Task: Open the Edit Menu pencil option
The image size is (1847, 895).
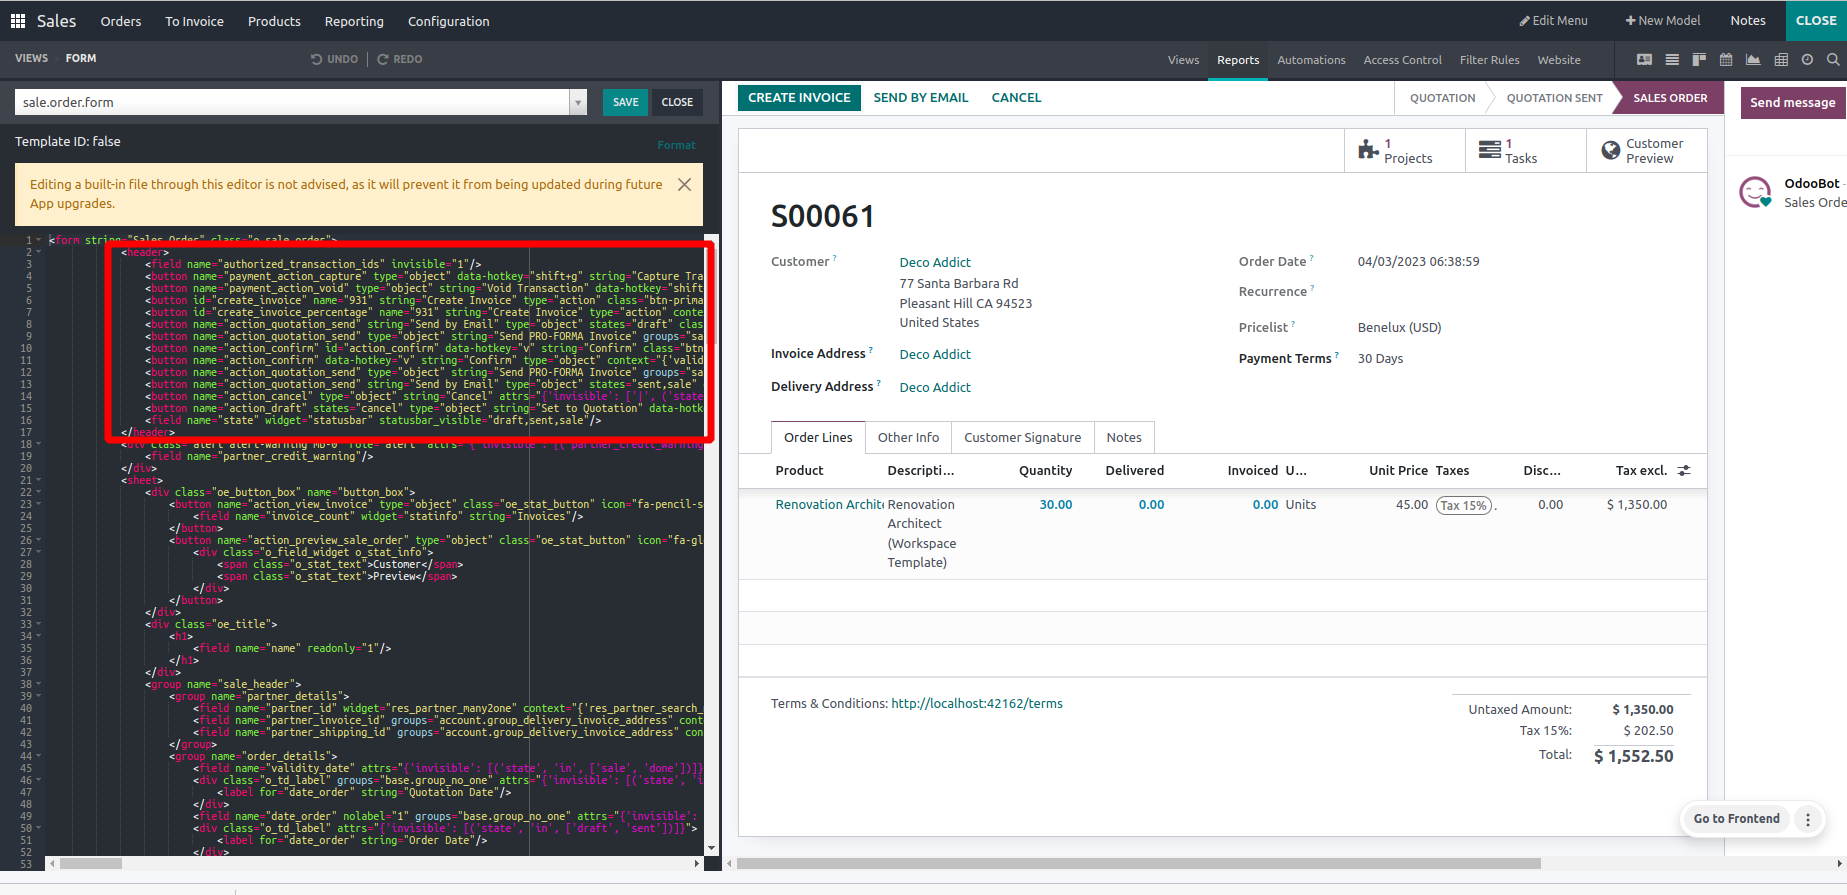Action: click(1553, 21)
